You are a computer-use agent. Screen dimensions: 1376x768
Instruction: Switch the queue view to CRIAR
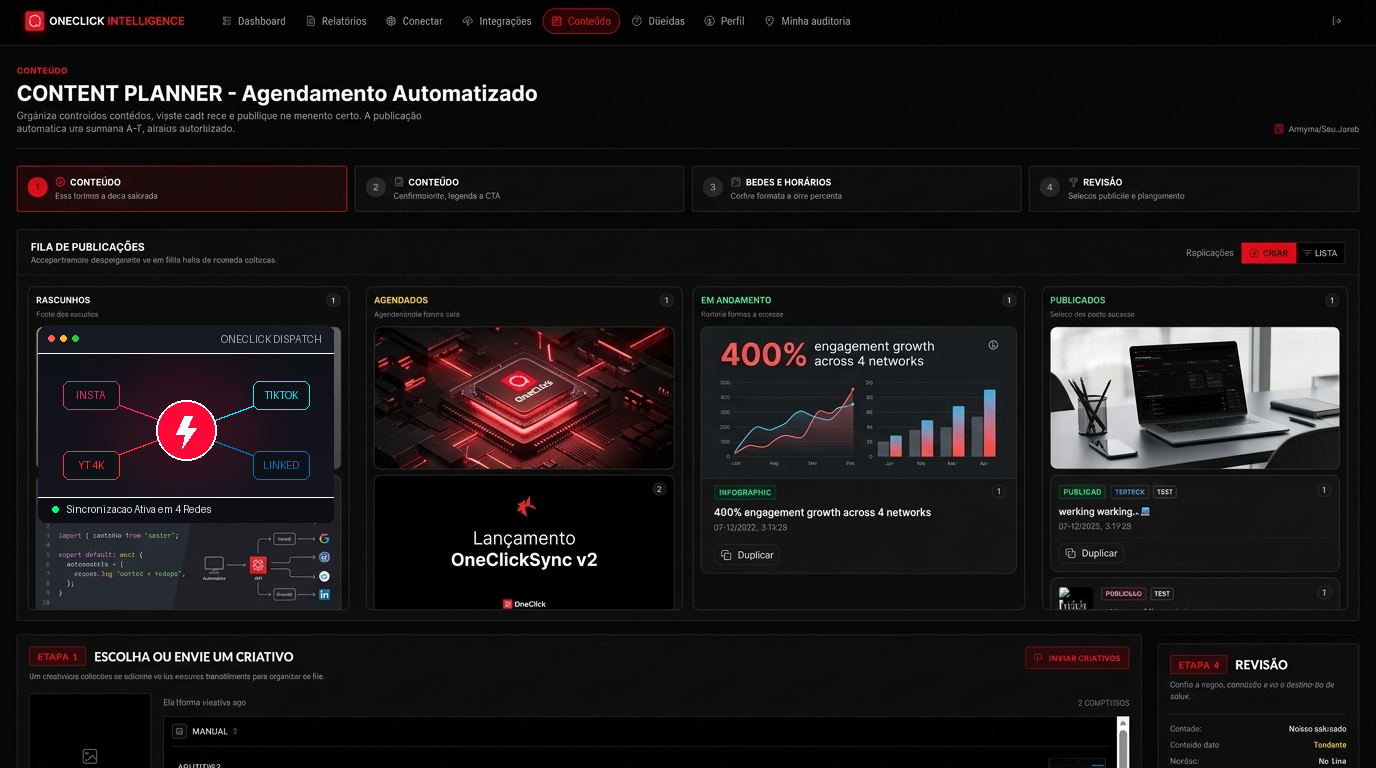[x=1268, y=253]
